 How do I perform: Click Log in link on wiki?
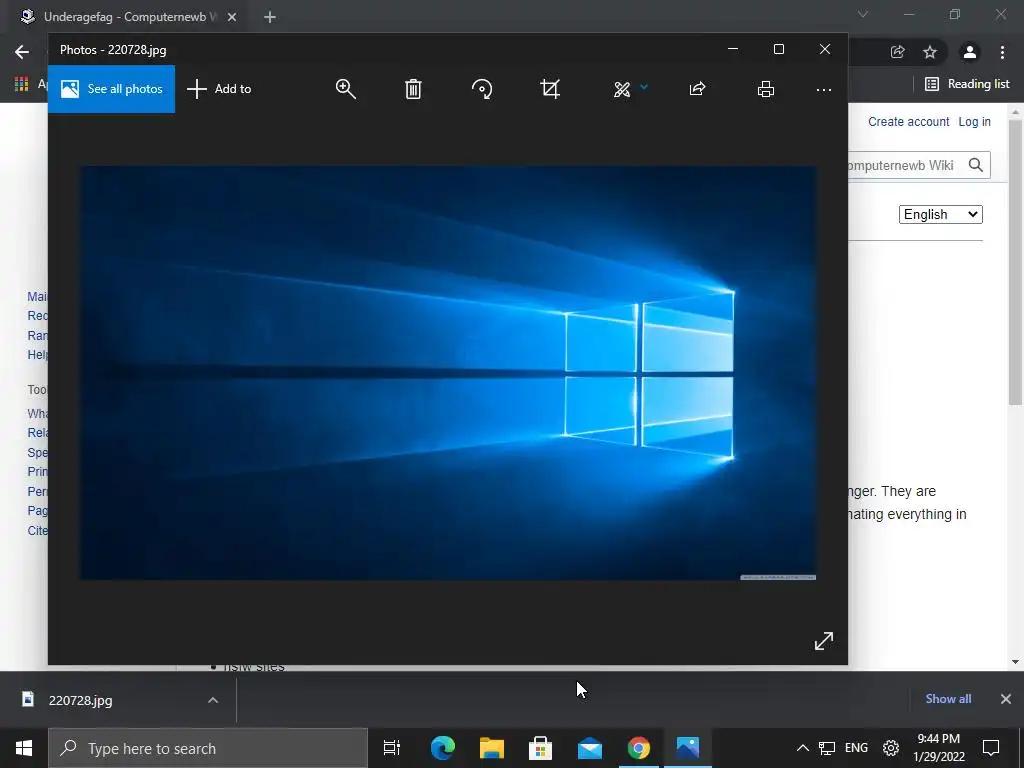(974, 121)
